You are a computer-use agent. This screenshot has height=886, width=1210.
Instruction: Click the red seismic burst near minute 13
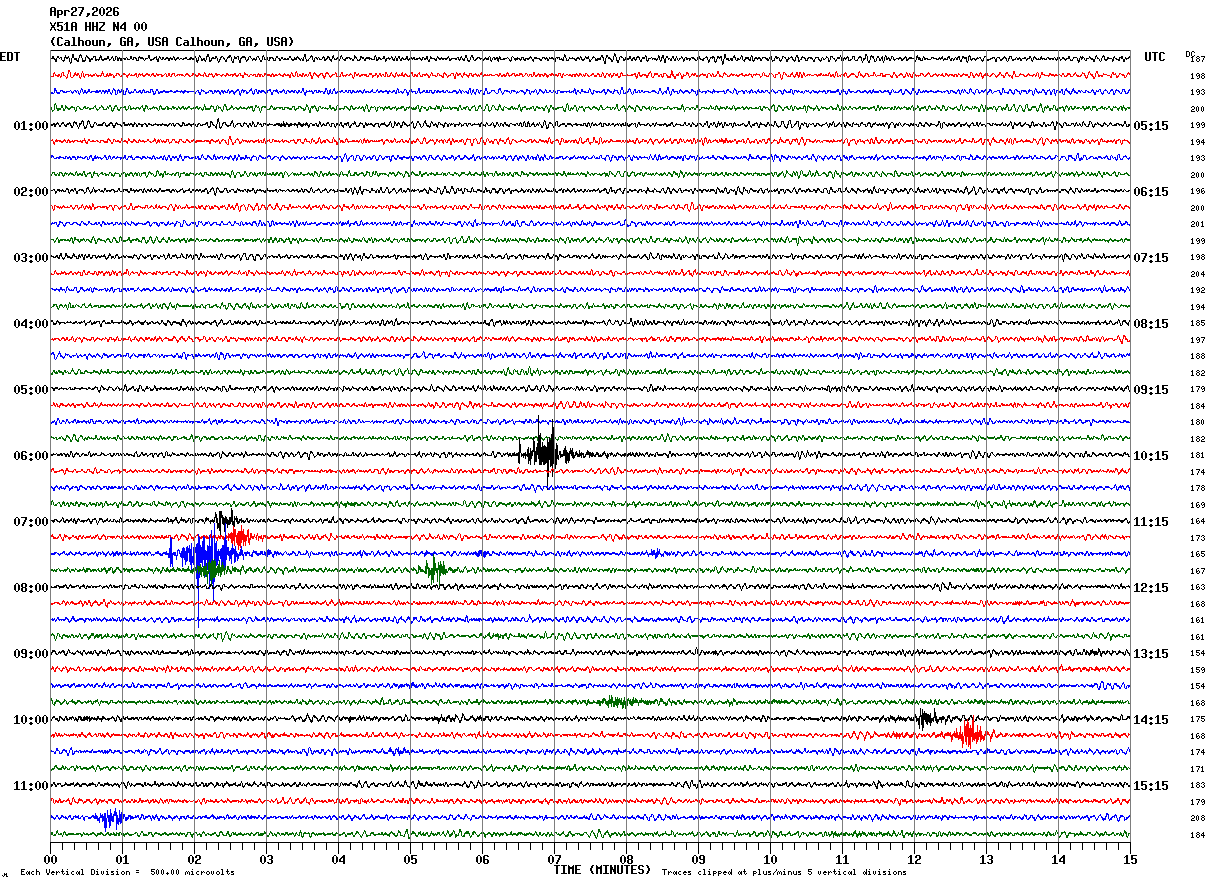(x=967, y=735)
